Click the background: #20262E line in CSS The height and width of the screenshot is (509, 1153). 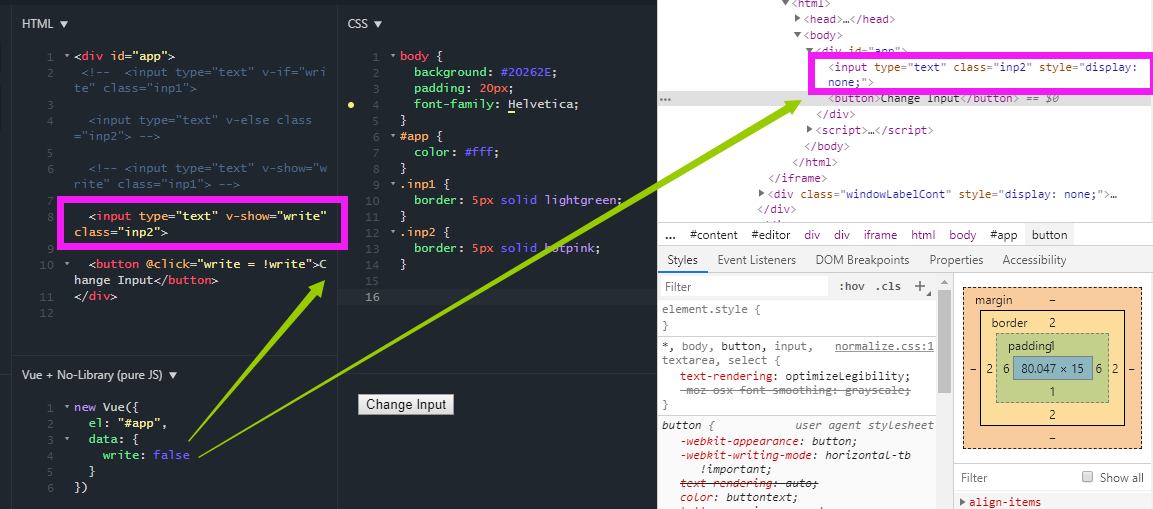pos(485,72)
